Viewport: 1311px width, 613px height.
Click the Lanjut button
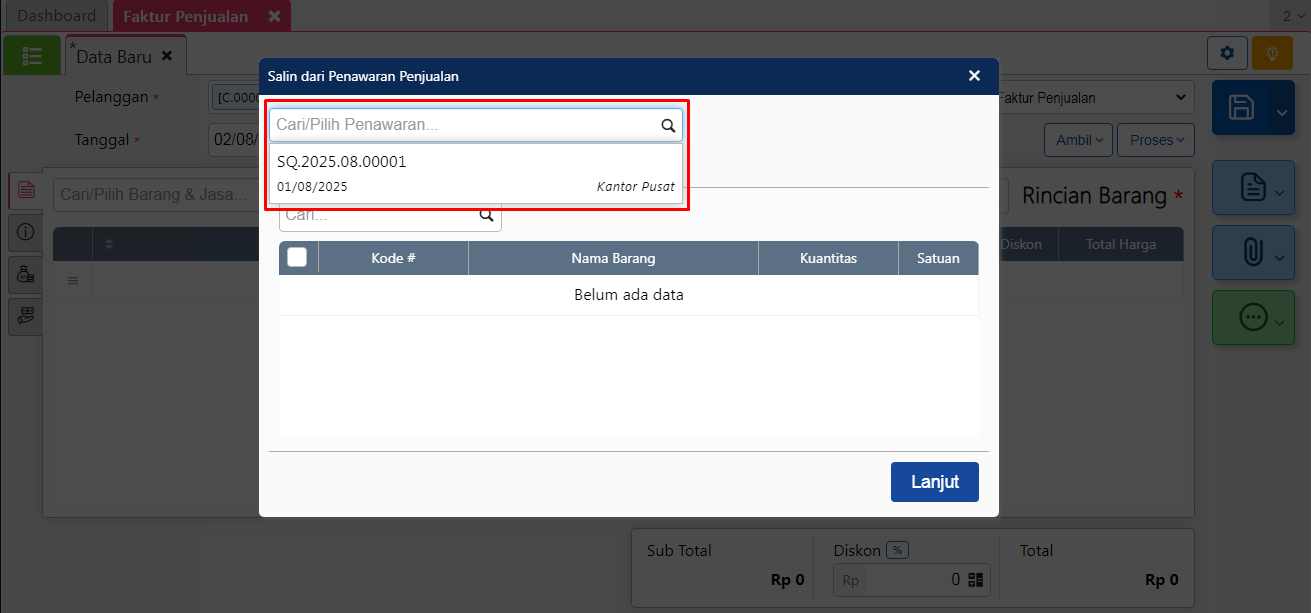934,482
